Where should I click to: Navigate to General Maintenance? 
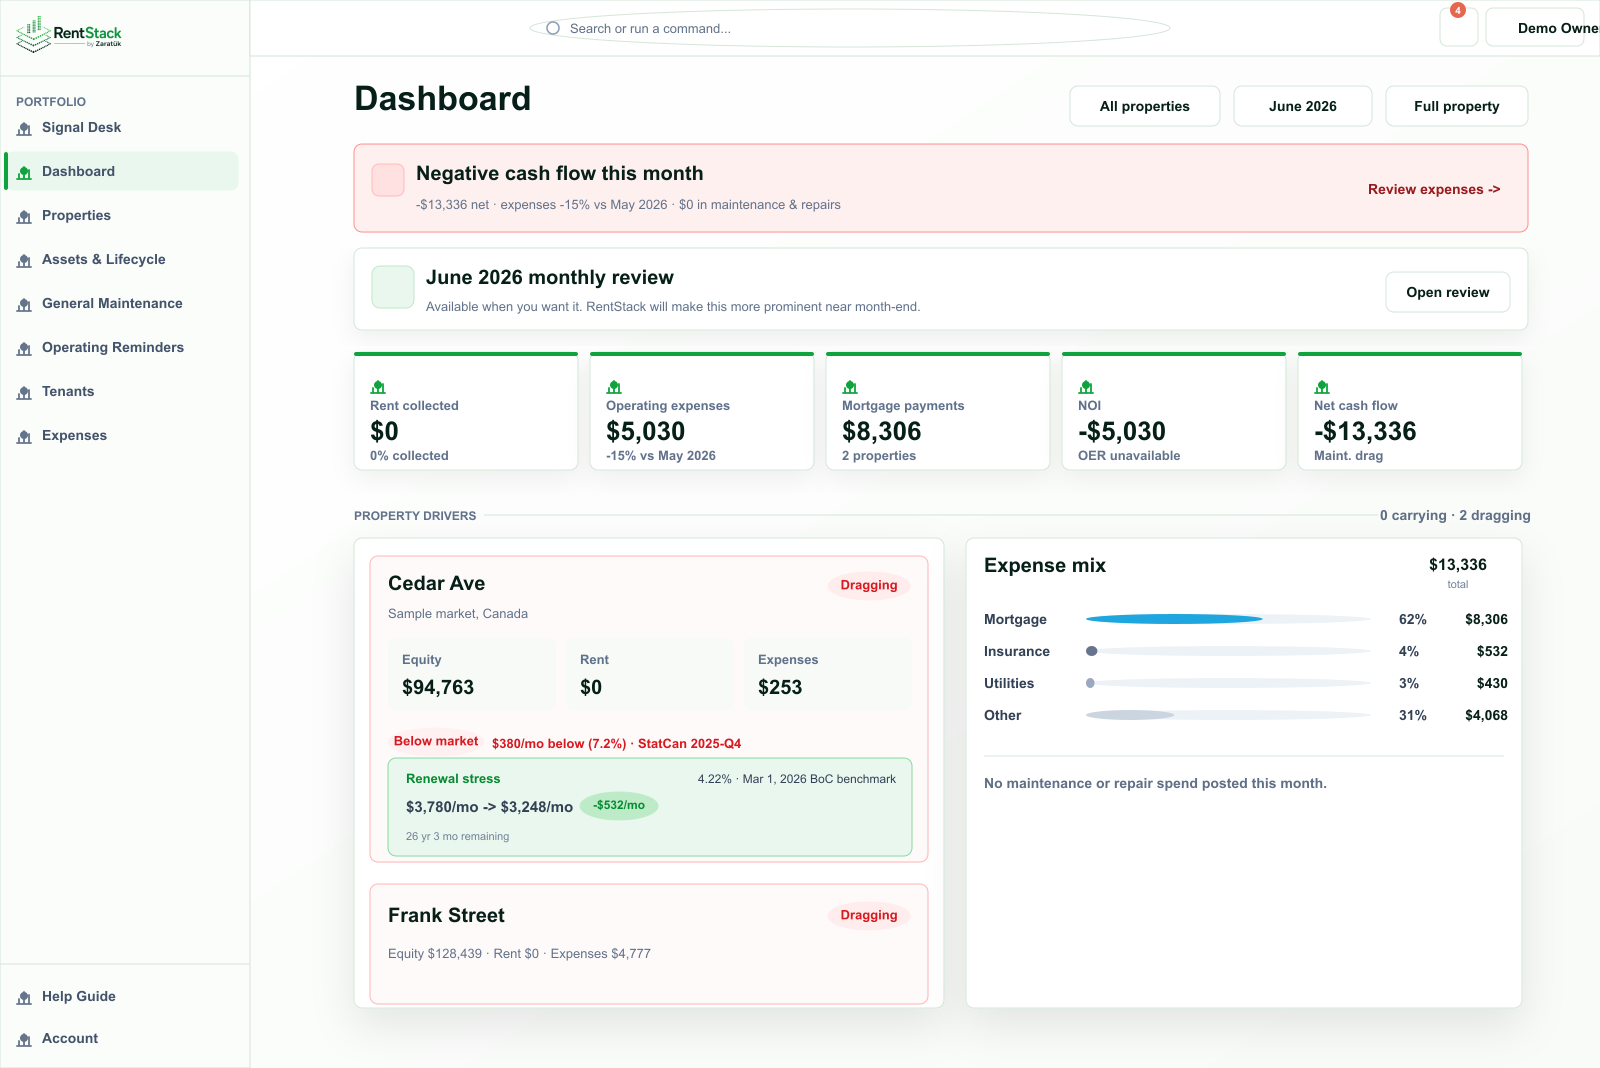[121, 303]
